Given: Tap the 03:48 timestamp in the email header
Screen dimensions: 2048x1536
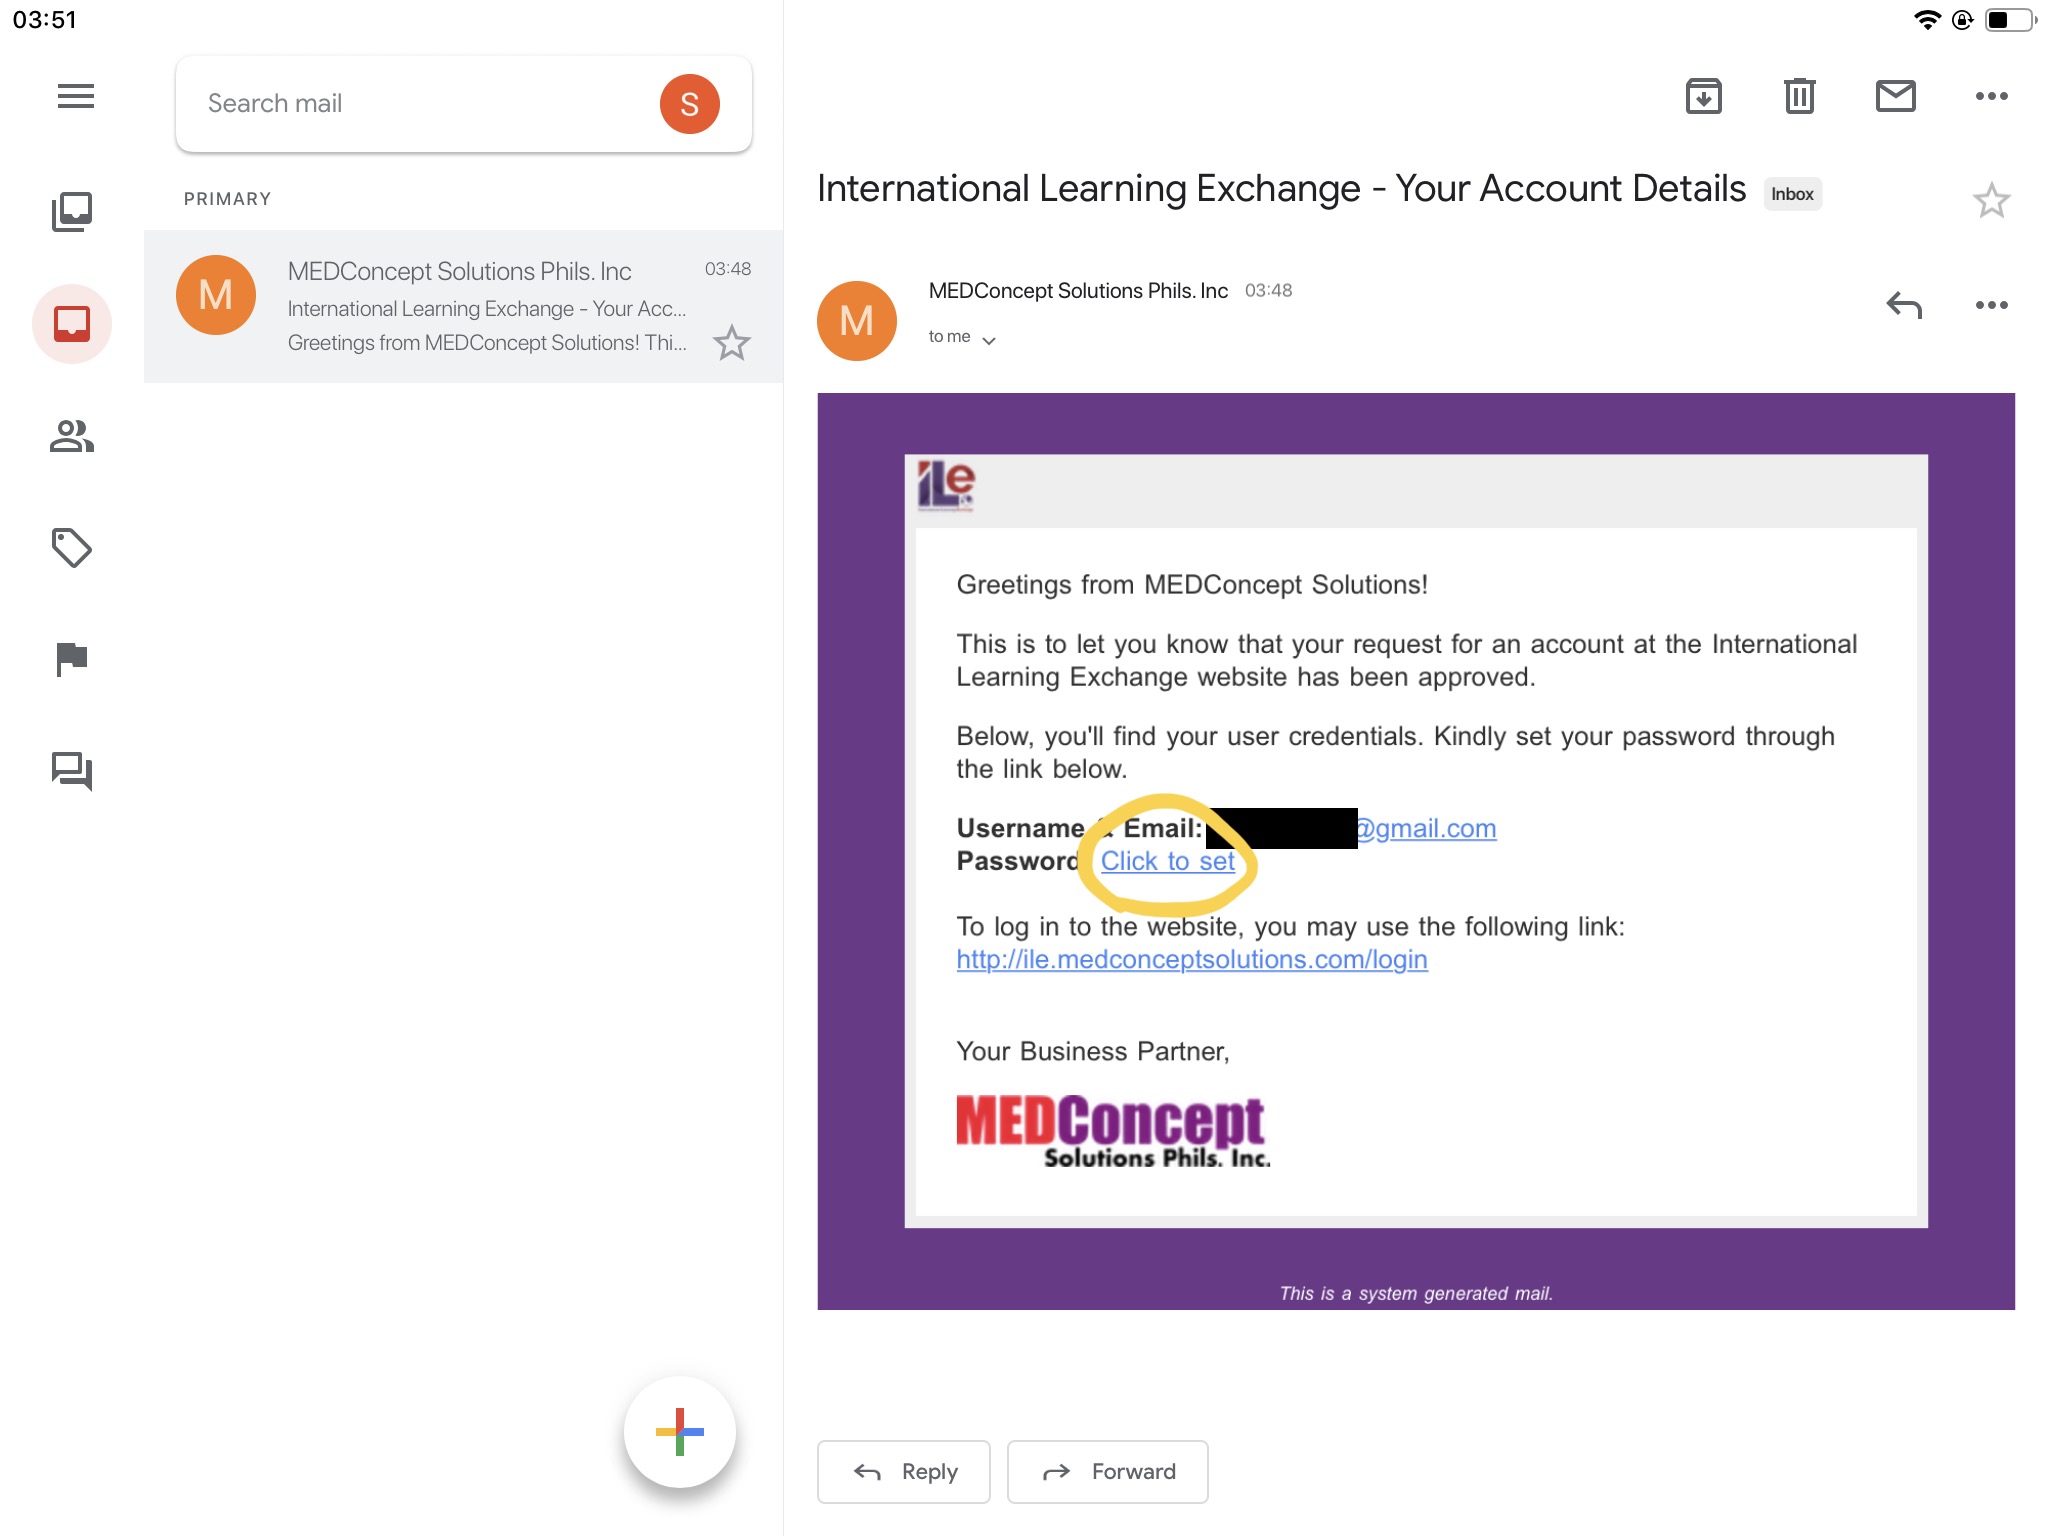Looking at the screenshot, I should (1268, 290).
